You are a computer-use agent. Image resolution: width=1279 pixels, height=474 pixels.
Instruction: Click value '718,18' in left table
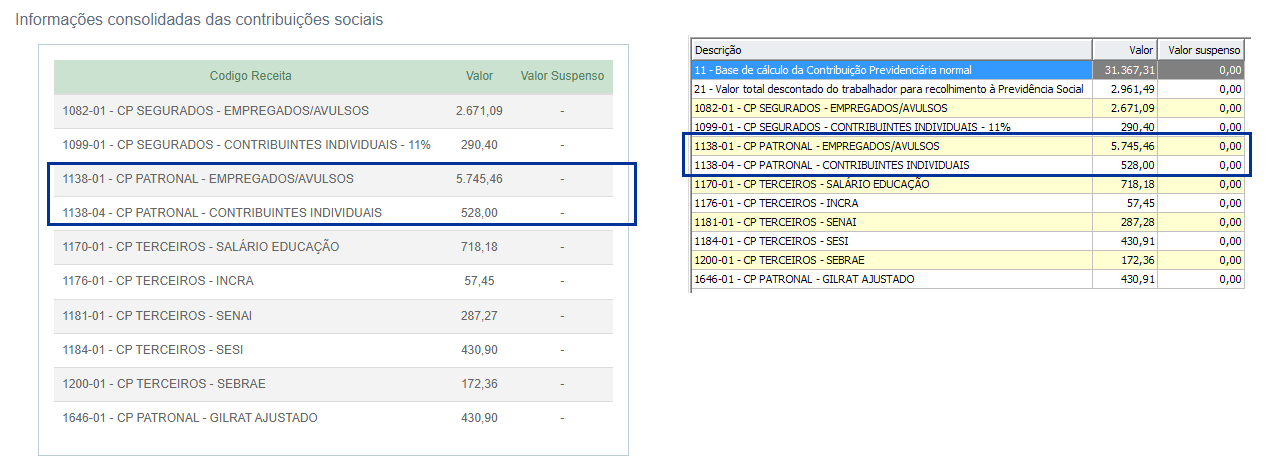click(479, 247)
